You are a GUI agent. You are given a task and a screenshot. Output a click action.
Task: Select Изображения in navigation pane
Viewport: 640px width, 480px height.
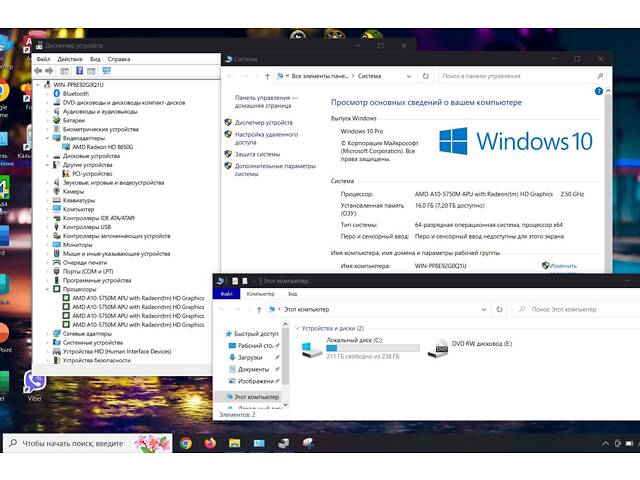pos(256,381)
